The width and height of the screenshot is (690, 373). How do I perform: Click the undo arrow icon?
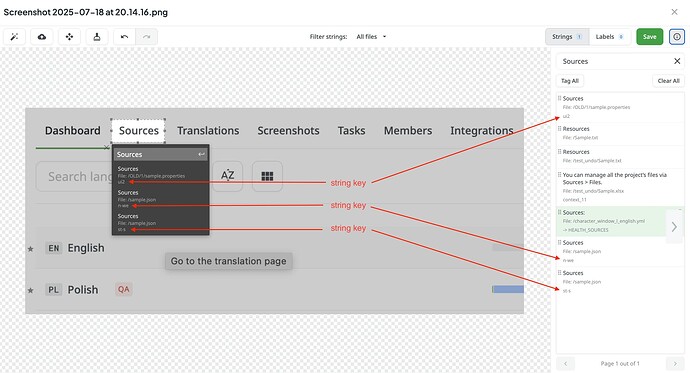tap(125, 37)
